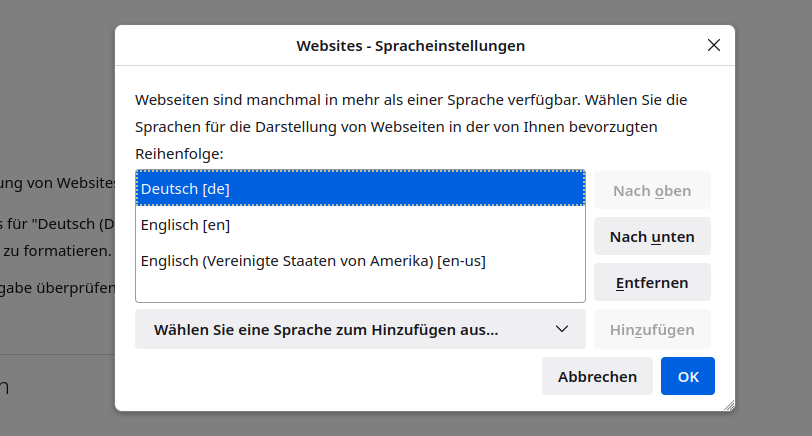Screen dimensions: 812x436
Task: Click the empty area below the list entries
Action: point(360,289)
